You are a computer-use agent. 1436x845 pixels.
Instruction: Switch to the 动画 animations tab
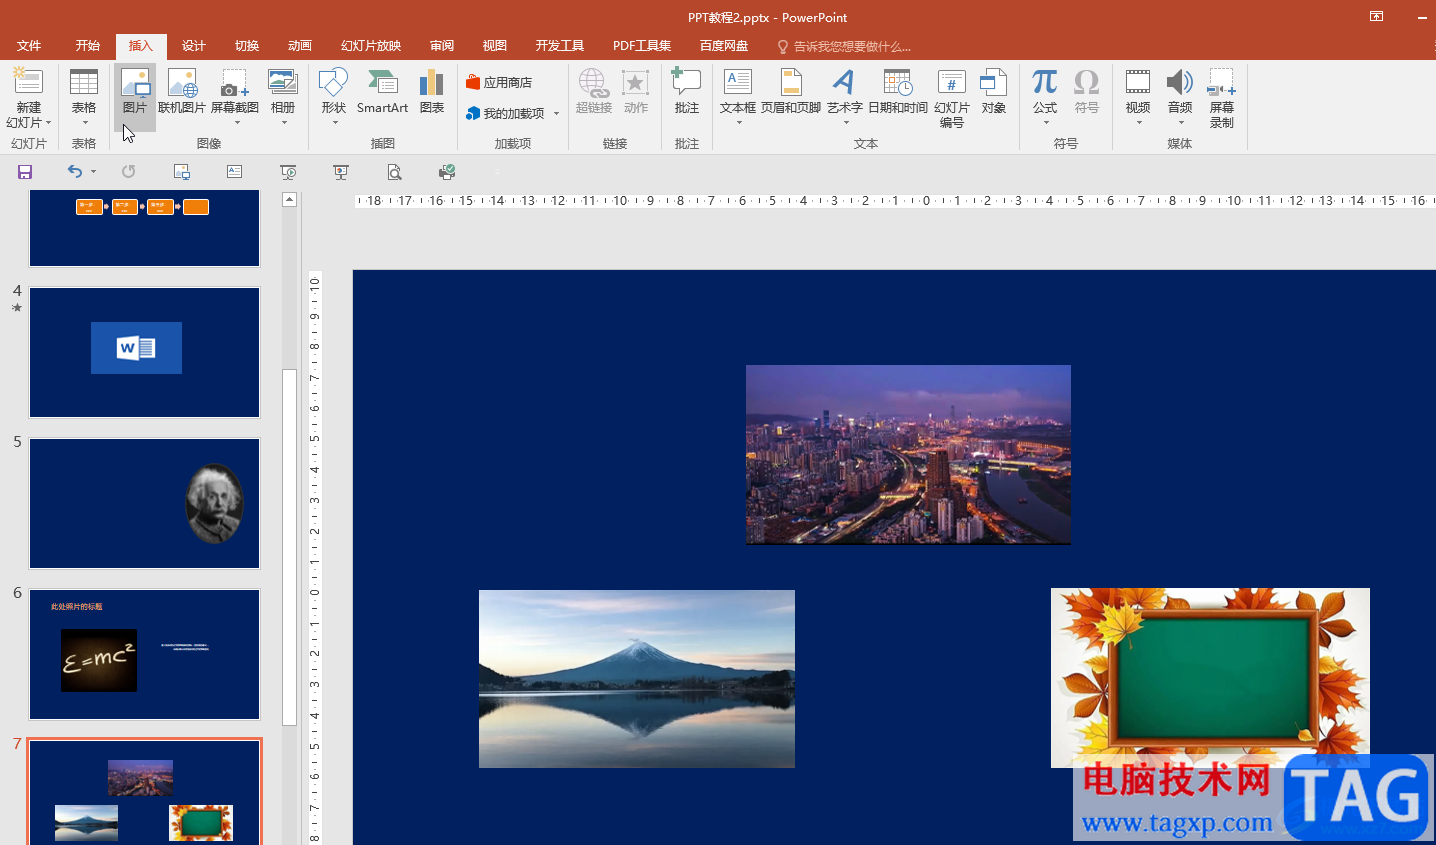[x=300, y=46]
